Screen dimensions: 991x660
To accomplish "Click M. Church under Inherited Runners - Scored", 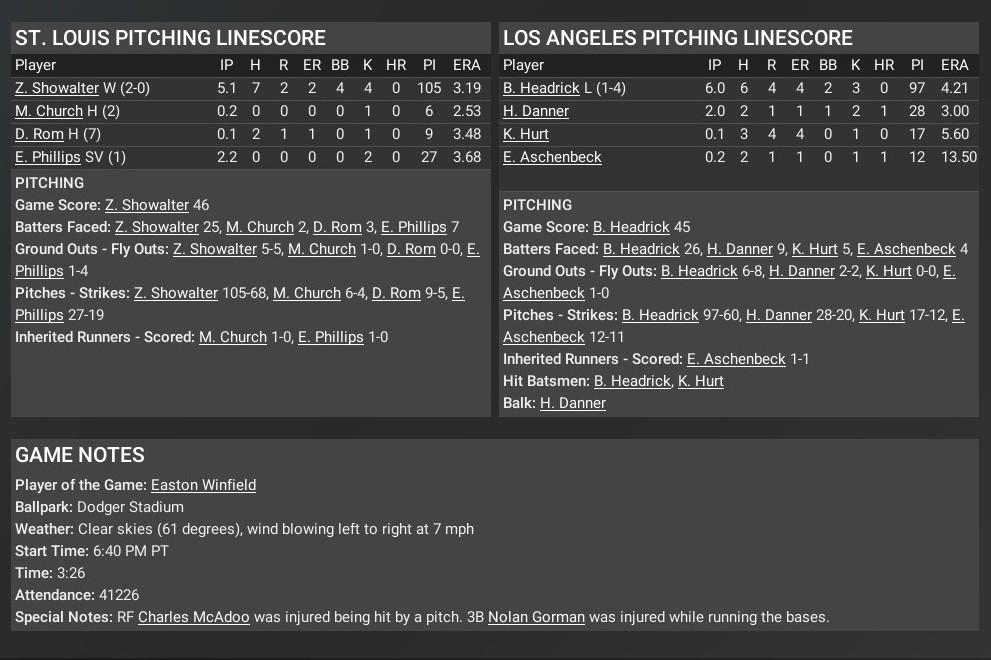I will pos(233,337).
